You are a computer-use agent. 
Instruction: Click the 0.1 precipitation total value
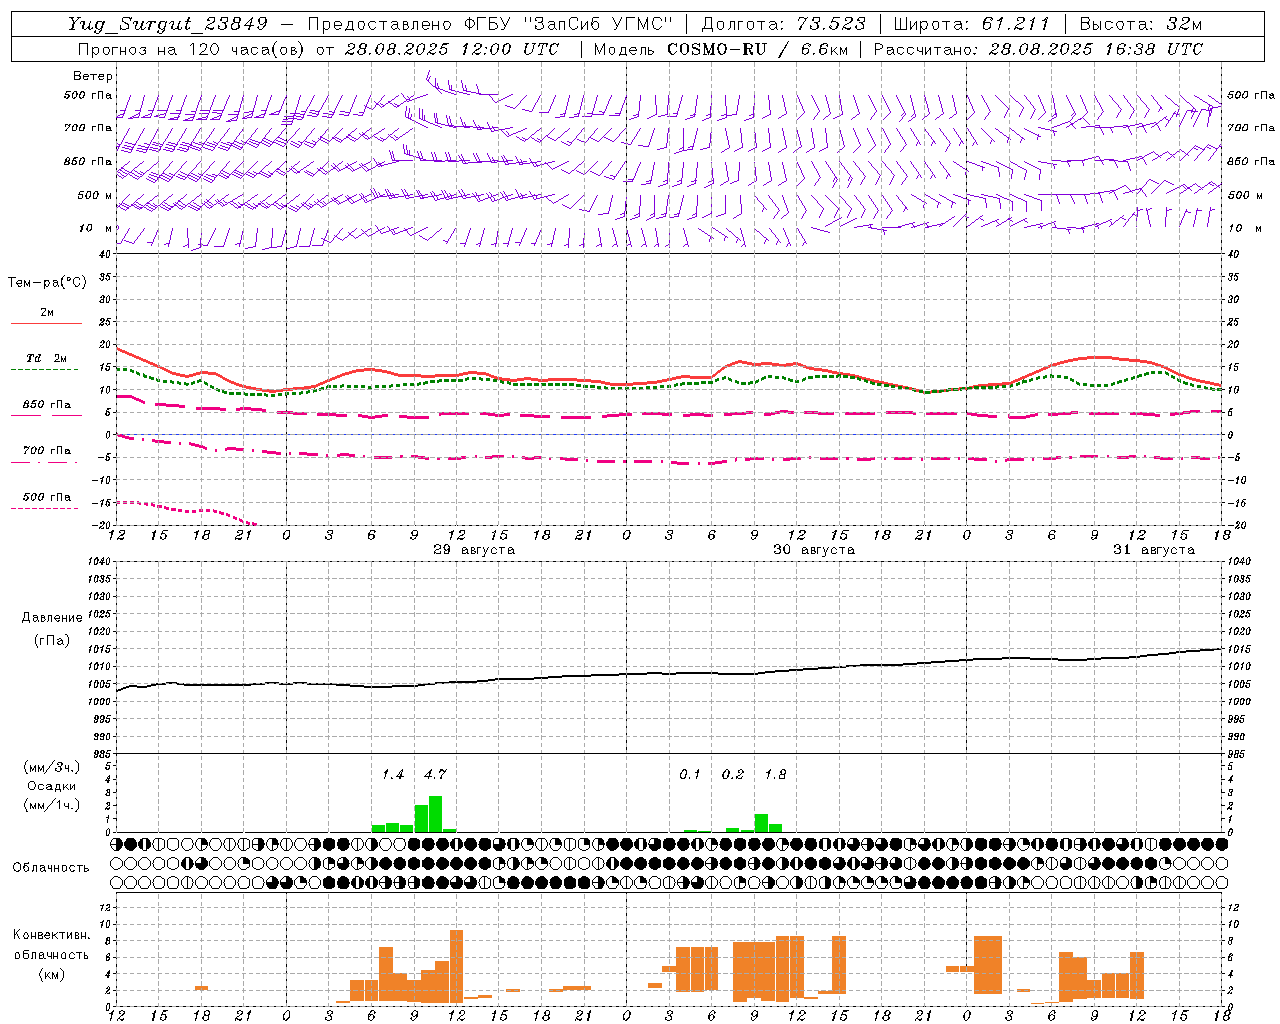tap(690, 774)
